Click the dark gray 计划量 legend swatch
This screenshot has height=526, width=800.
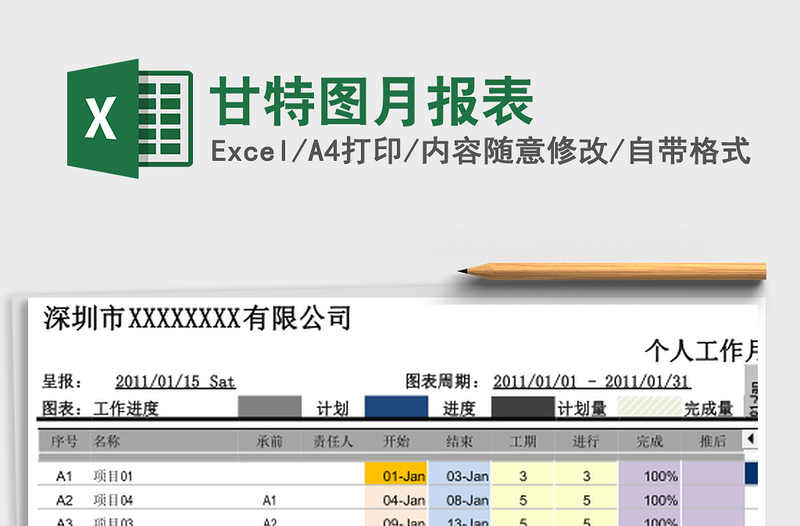click(523, 407)
